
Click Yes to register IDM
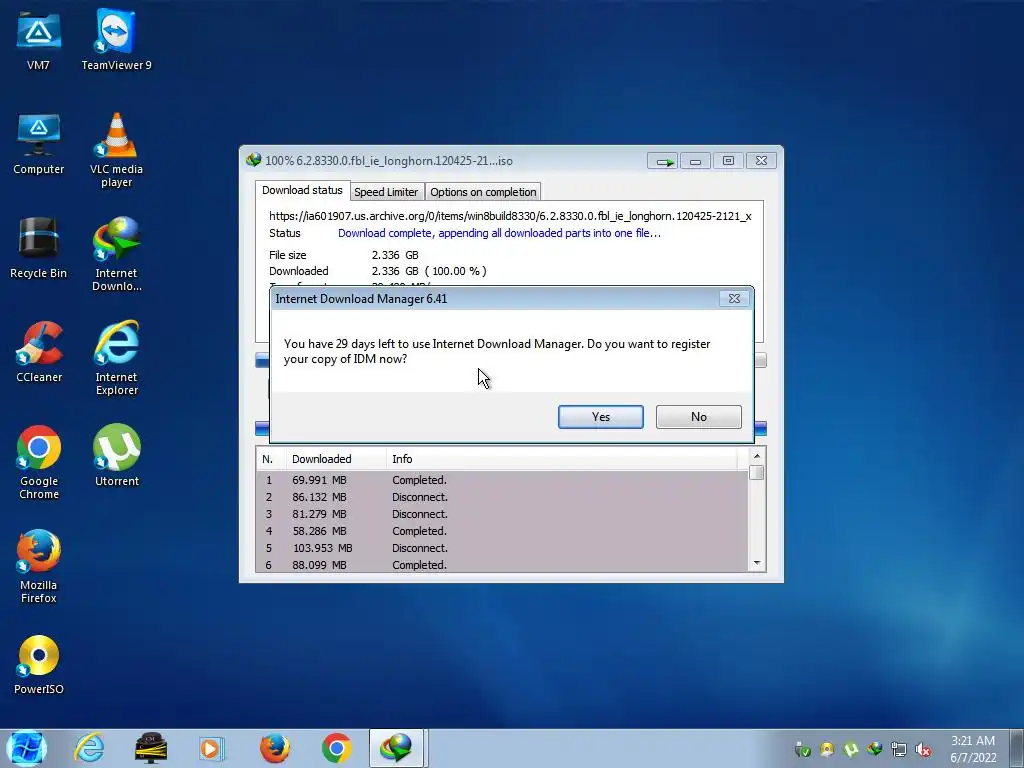click(601, 417)
